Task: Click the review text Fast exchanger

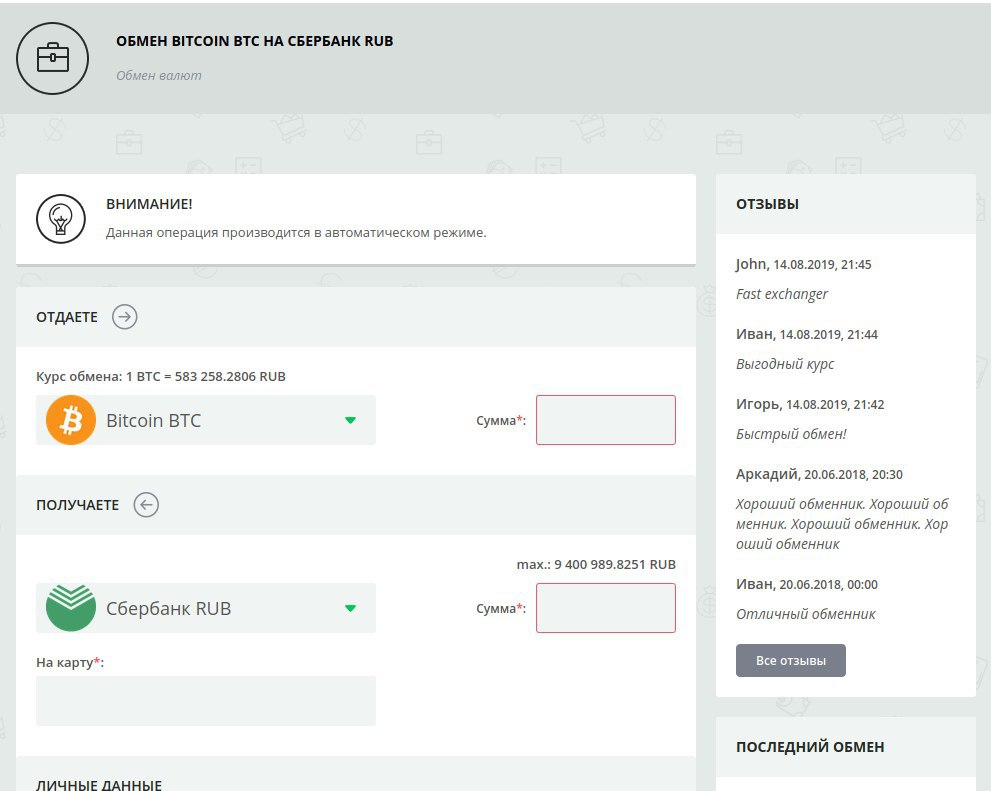Action: pos(782,294)
